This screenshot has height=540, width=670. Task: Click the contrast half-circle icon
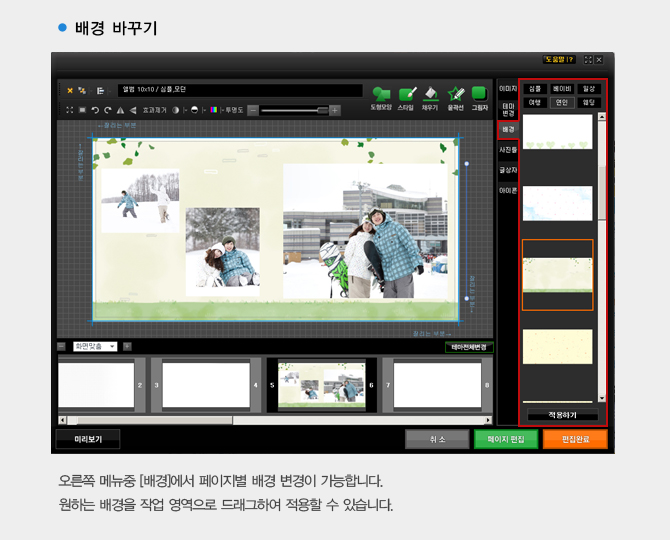175,110
